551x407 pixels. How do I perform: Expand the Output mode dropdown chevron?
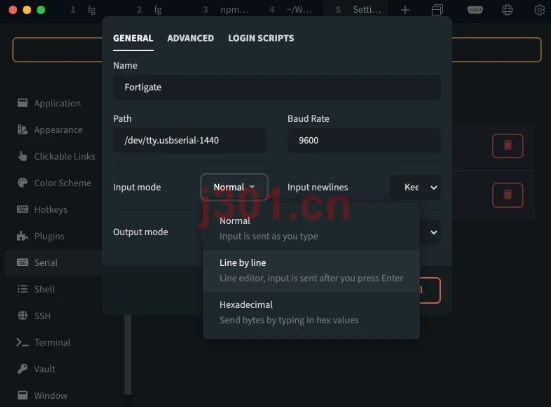[434, 232]
